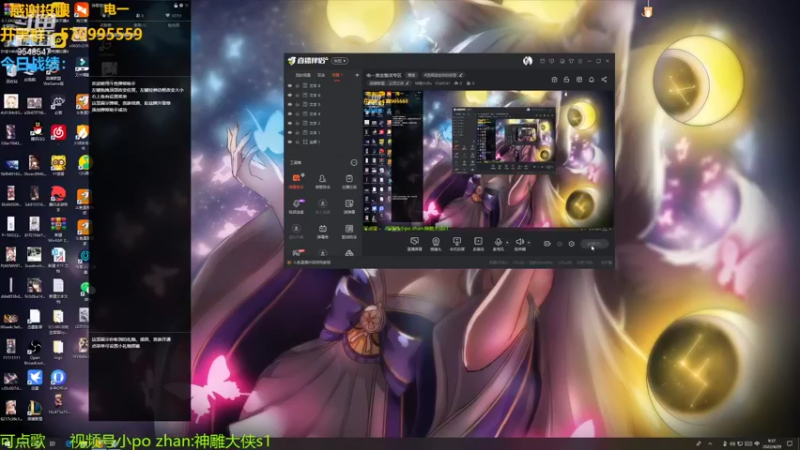800x450 pixels.
Task: Click the start streaming button
Action: [594, 244]
